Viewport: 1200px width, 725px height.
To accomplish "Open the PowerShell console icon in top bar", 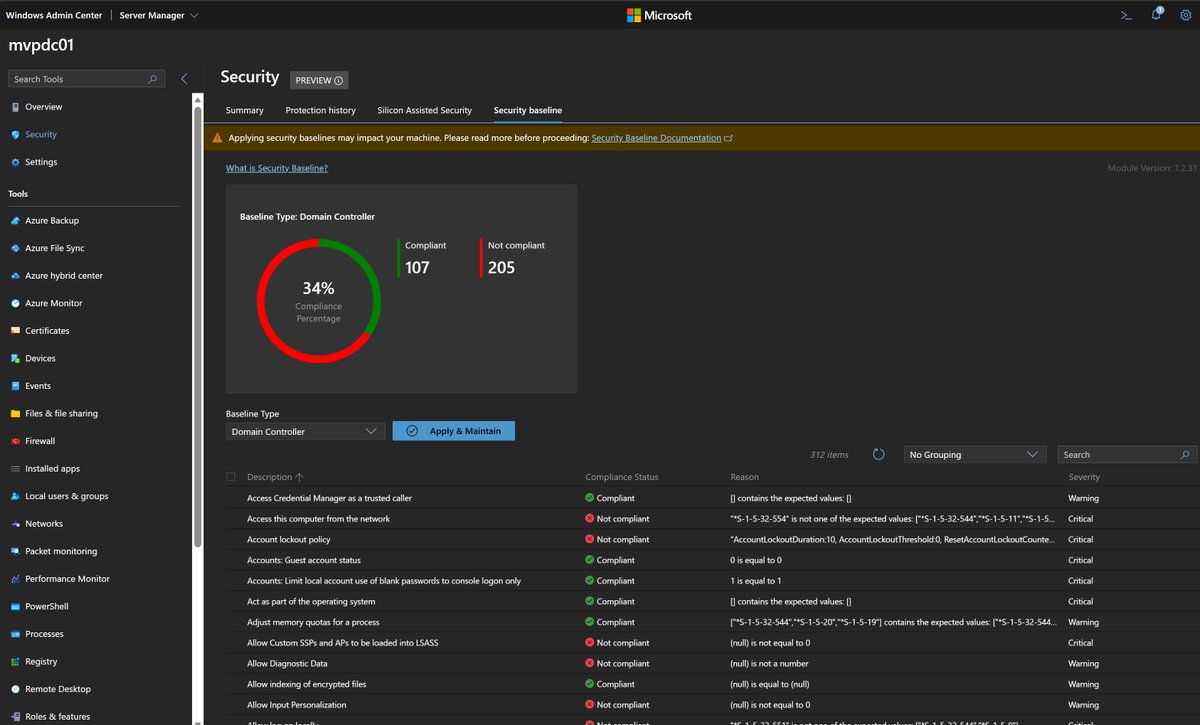I will tap(1125, 15).
